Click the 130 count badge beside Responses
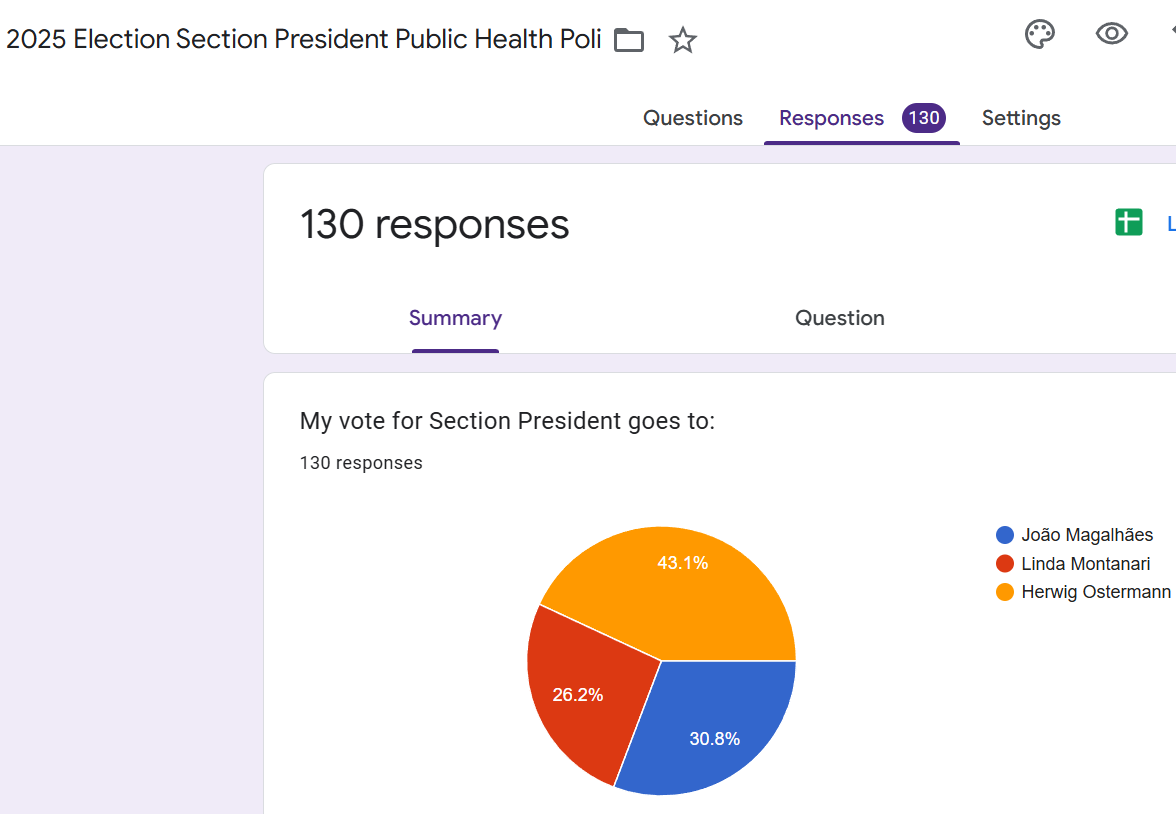The image size is (1176, 814). point(924,118)
